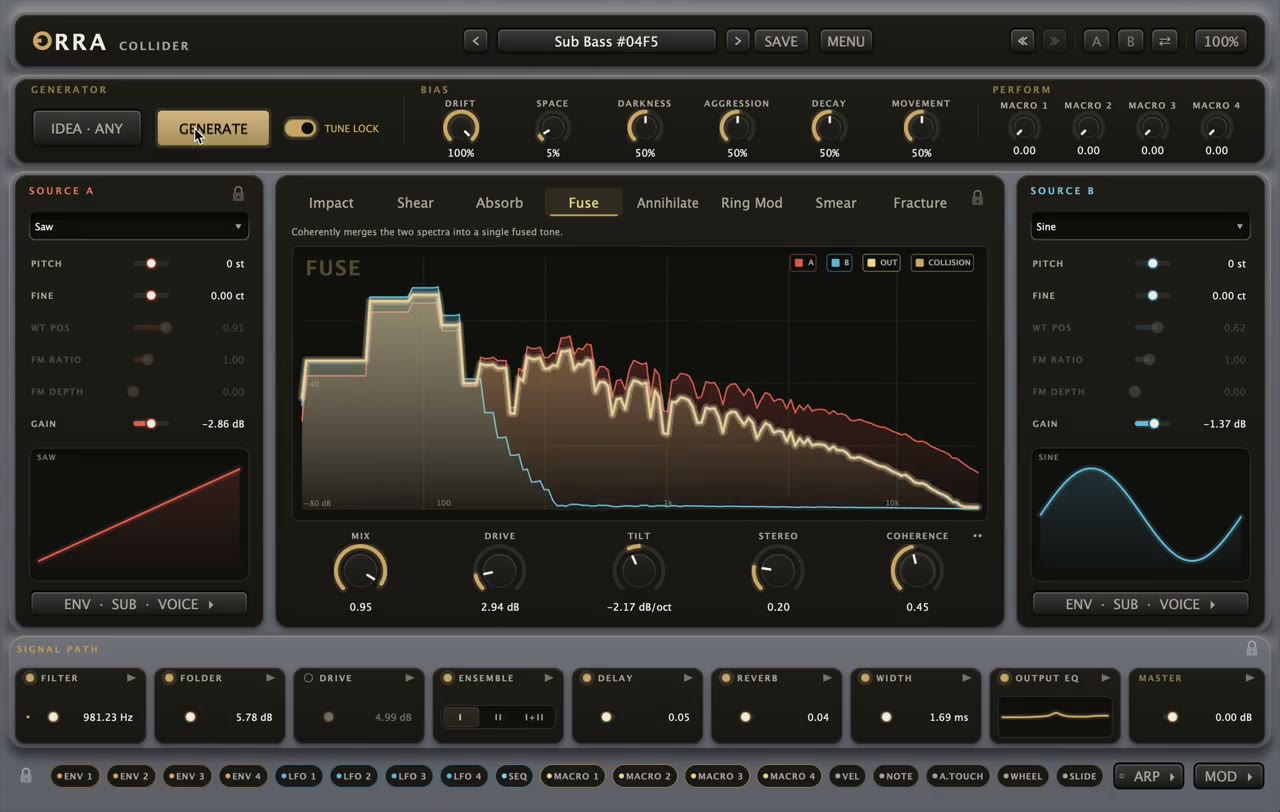The width and height of the screenshot is (1280, 812).
Task: Click the collision mode lock icon
Action: 977,199
